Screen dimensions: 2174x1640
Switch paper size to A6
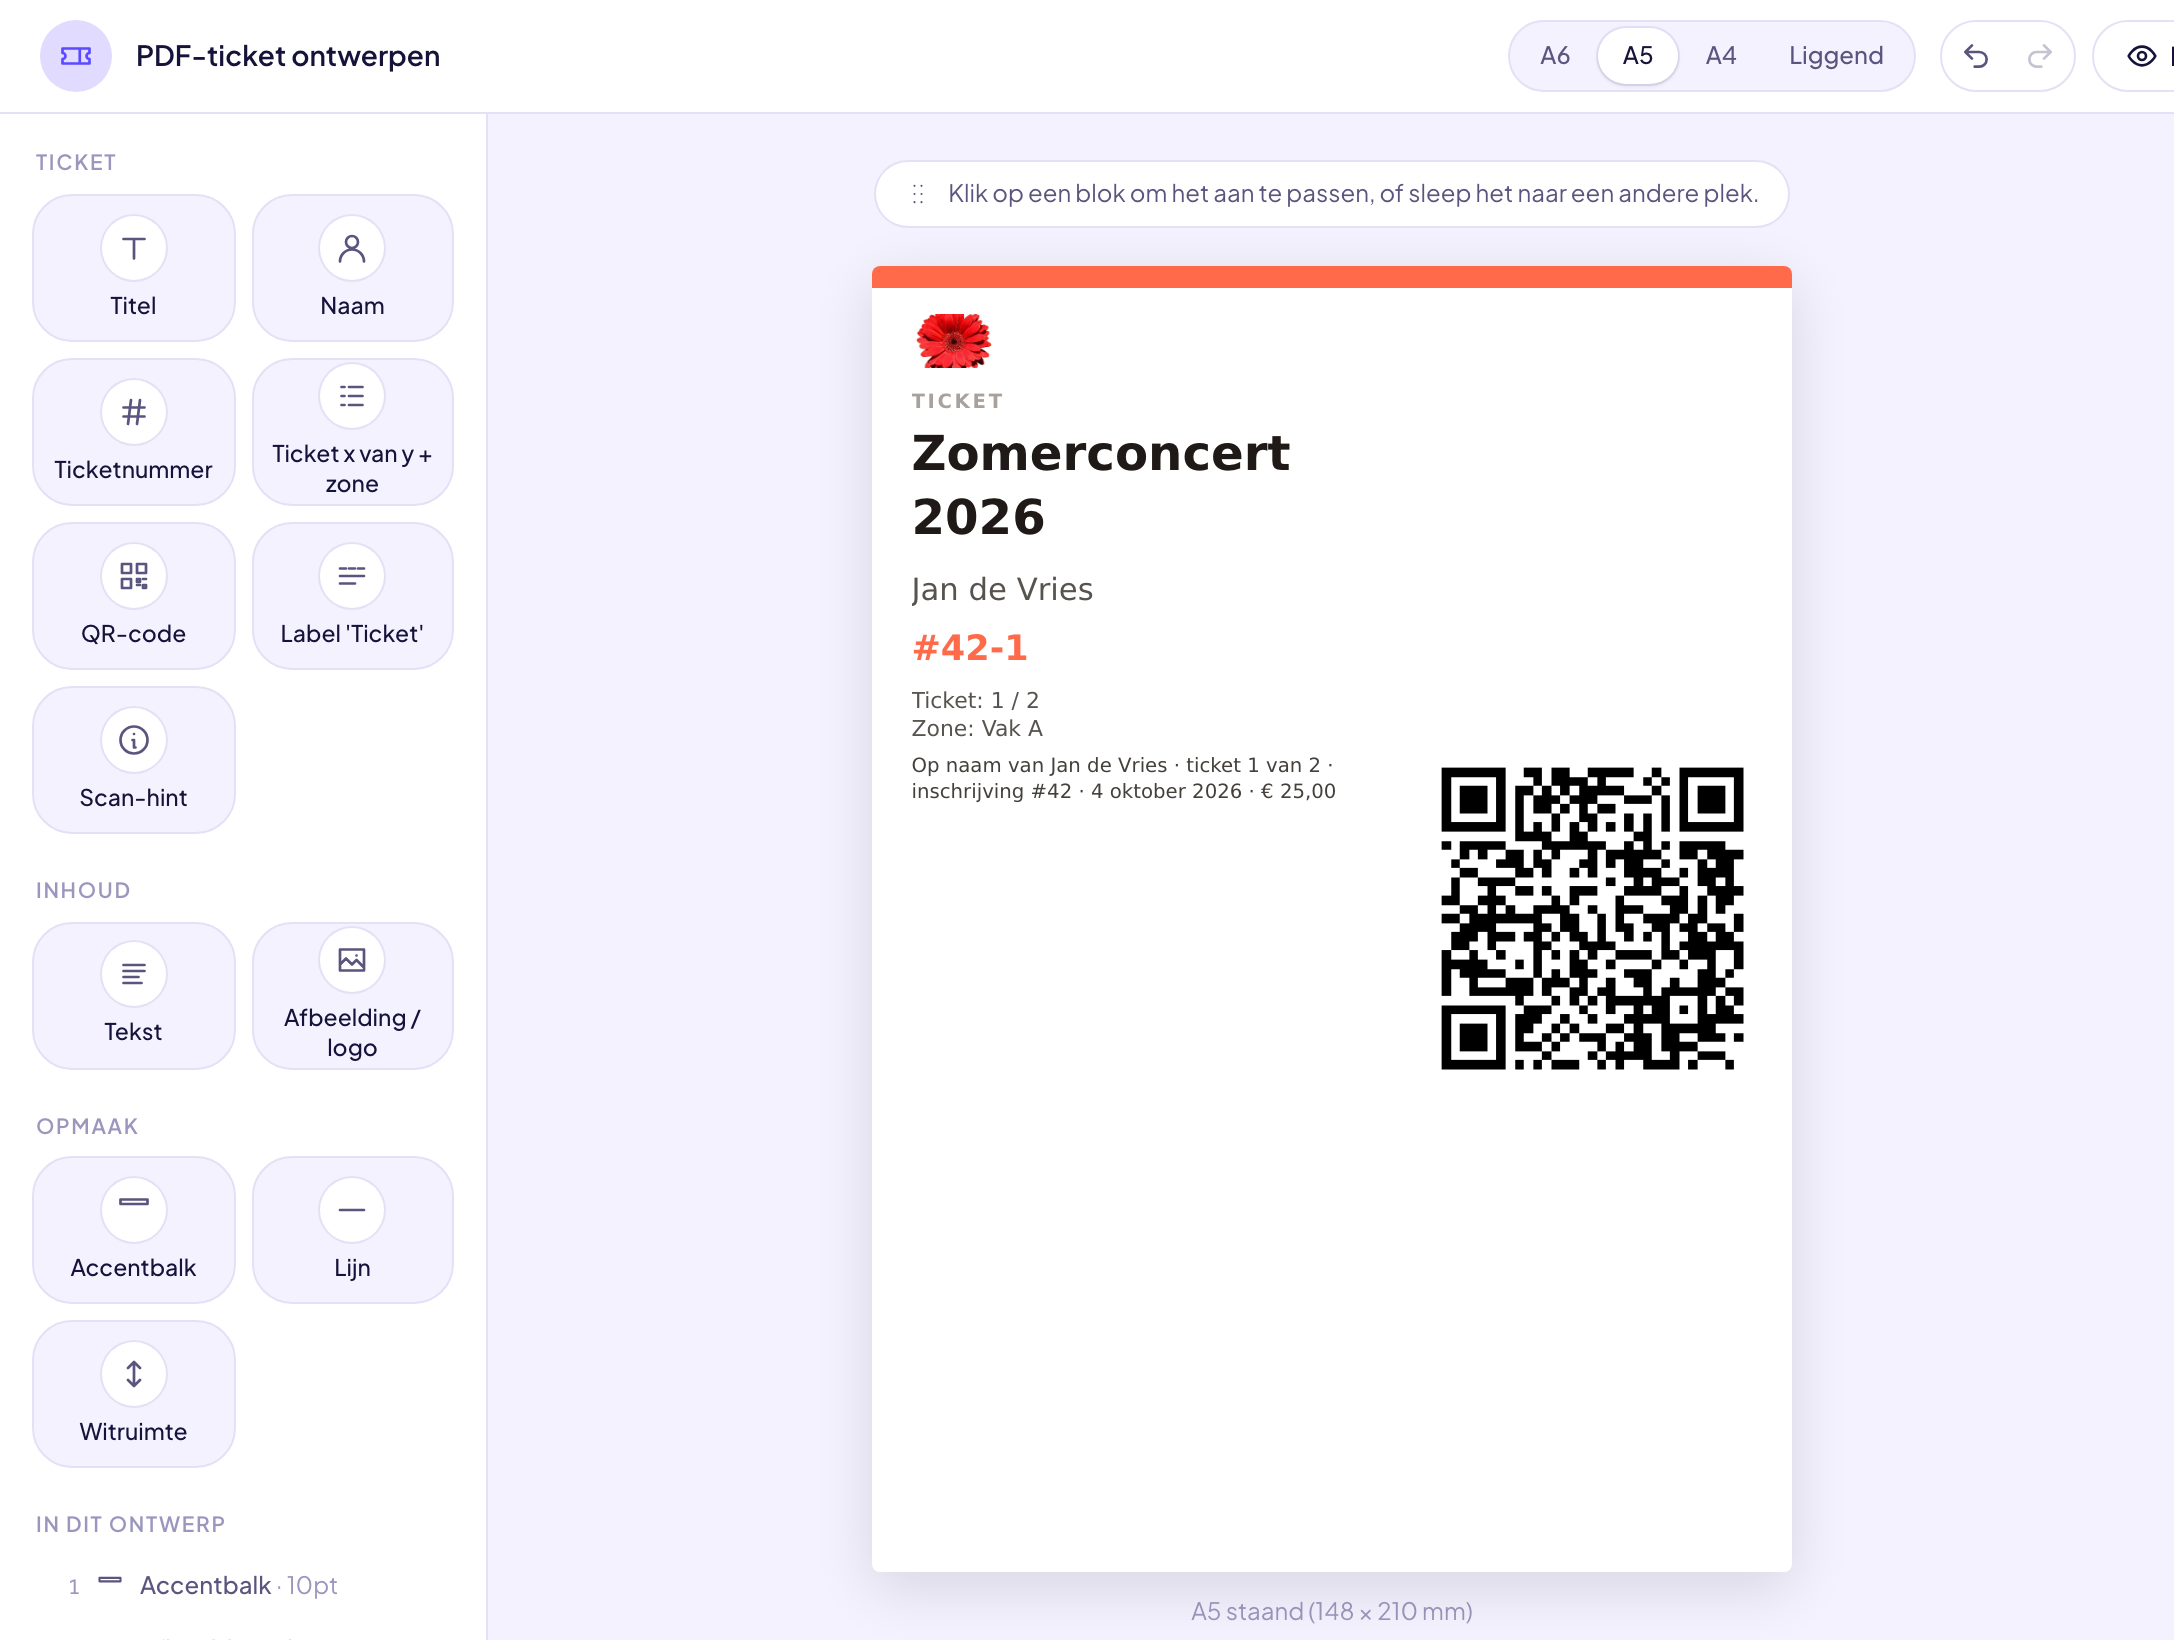click(x=1554, y=56)
